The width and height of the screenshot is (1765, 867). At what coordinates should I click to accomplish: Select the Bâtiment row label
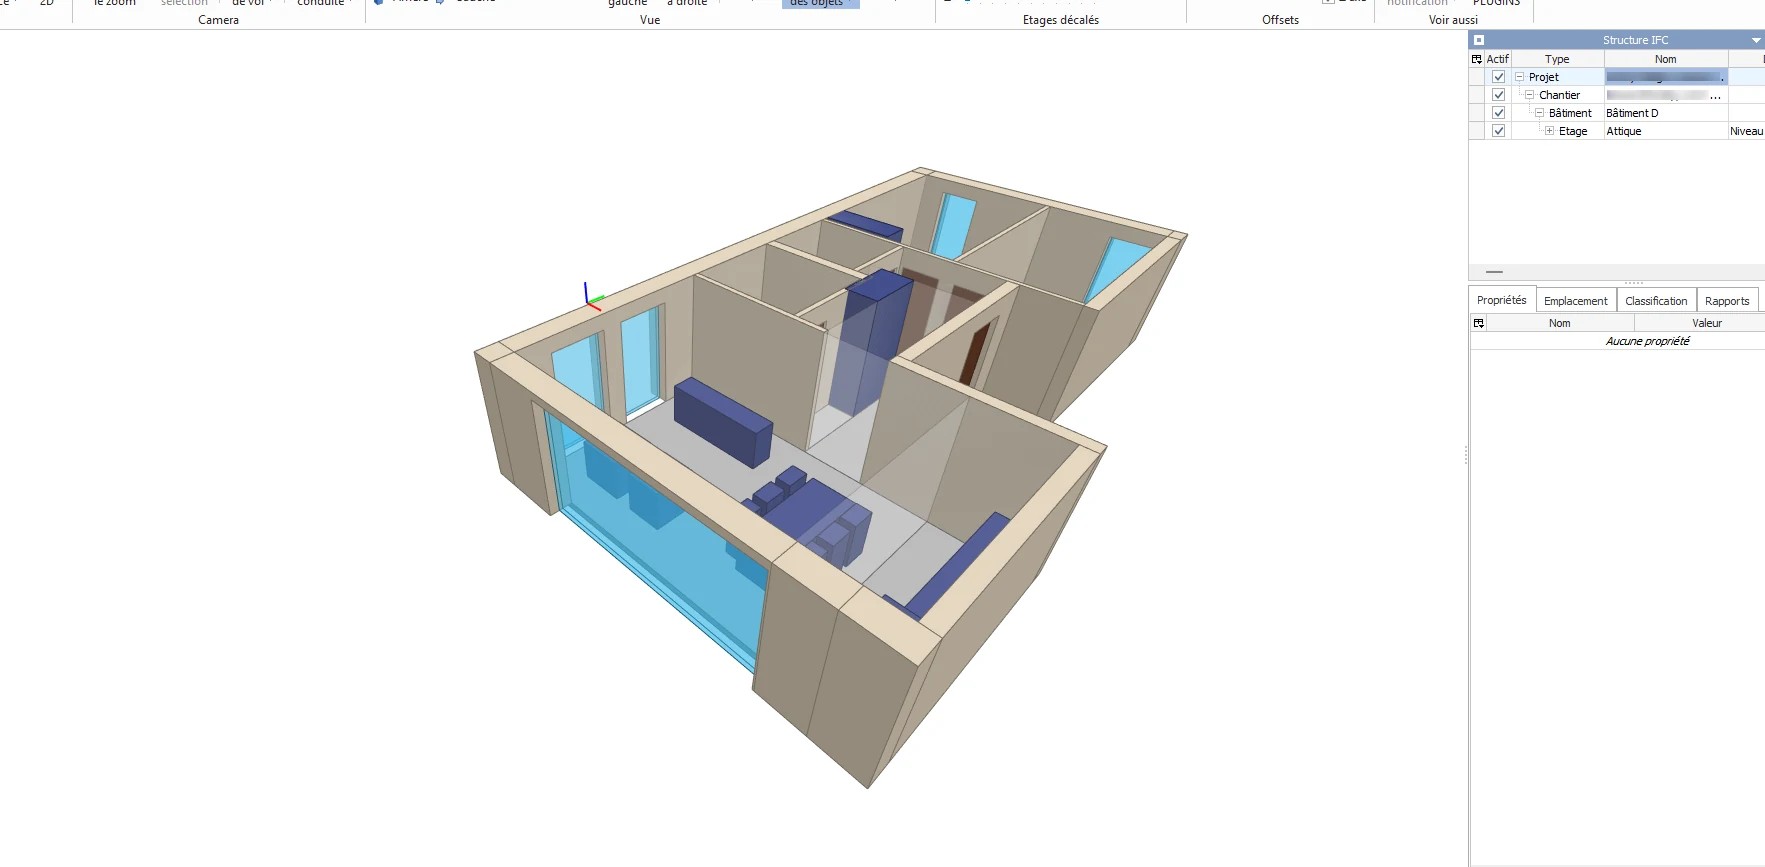[x=1570, y=113]
